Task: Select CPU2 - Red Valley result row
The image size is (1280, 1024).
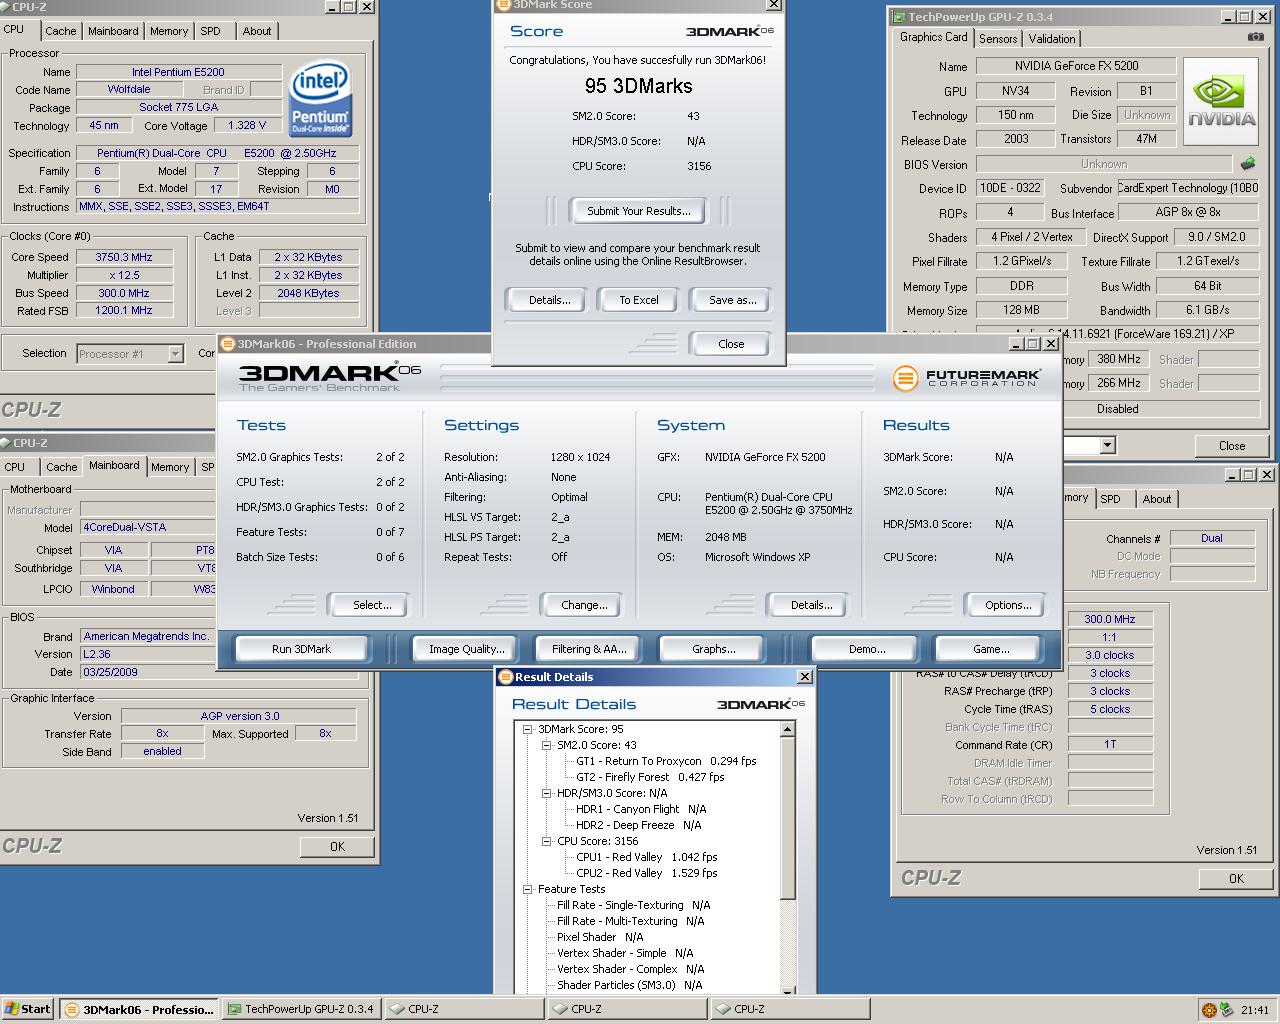Action: point(646,873)
